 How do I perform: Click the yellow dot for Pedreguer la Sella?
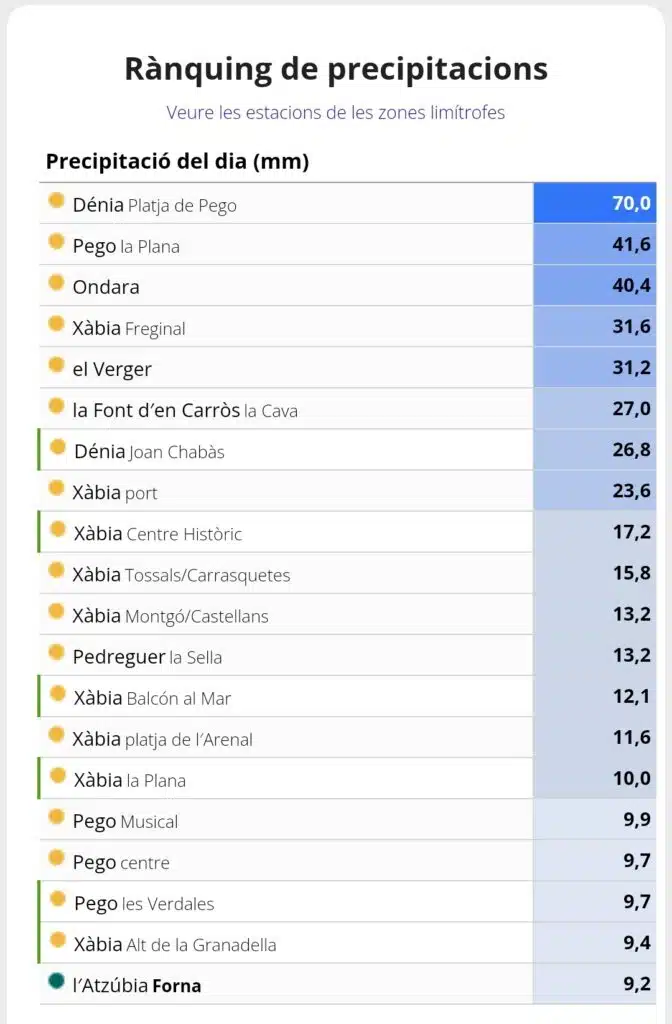(56, 652)
